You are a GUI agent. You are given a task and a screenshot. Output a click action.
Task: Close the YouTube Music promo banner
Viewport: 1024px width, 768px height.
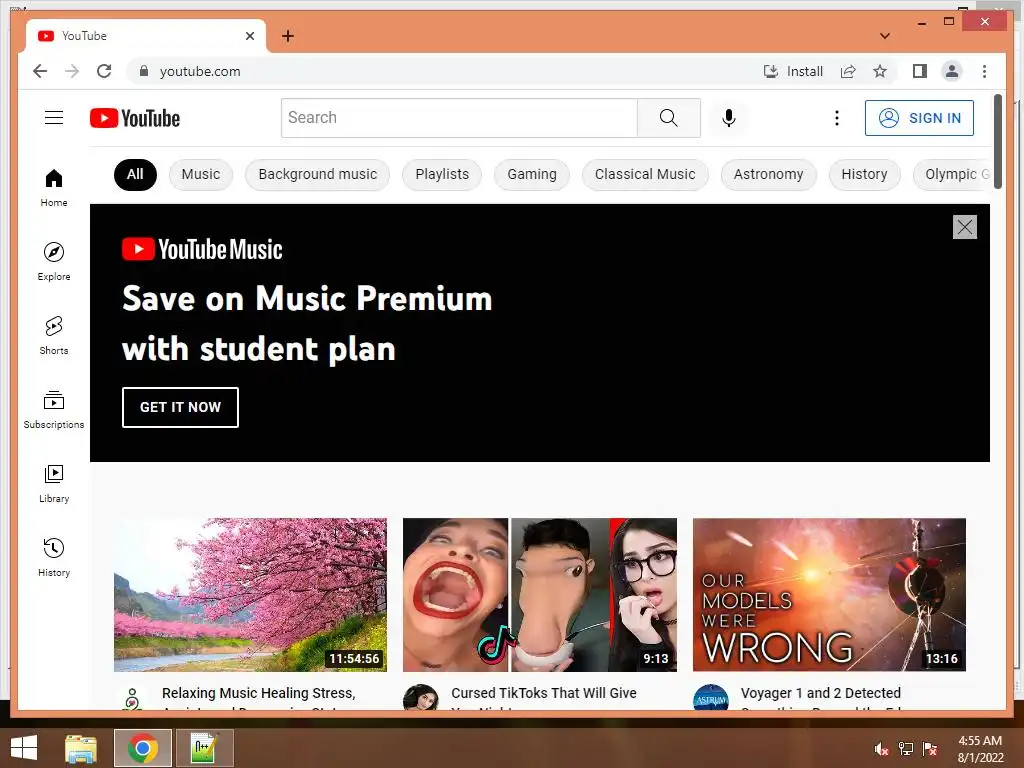(965, 227)
